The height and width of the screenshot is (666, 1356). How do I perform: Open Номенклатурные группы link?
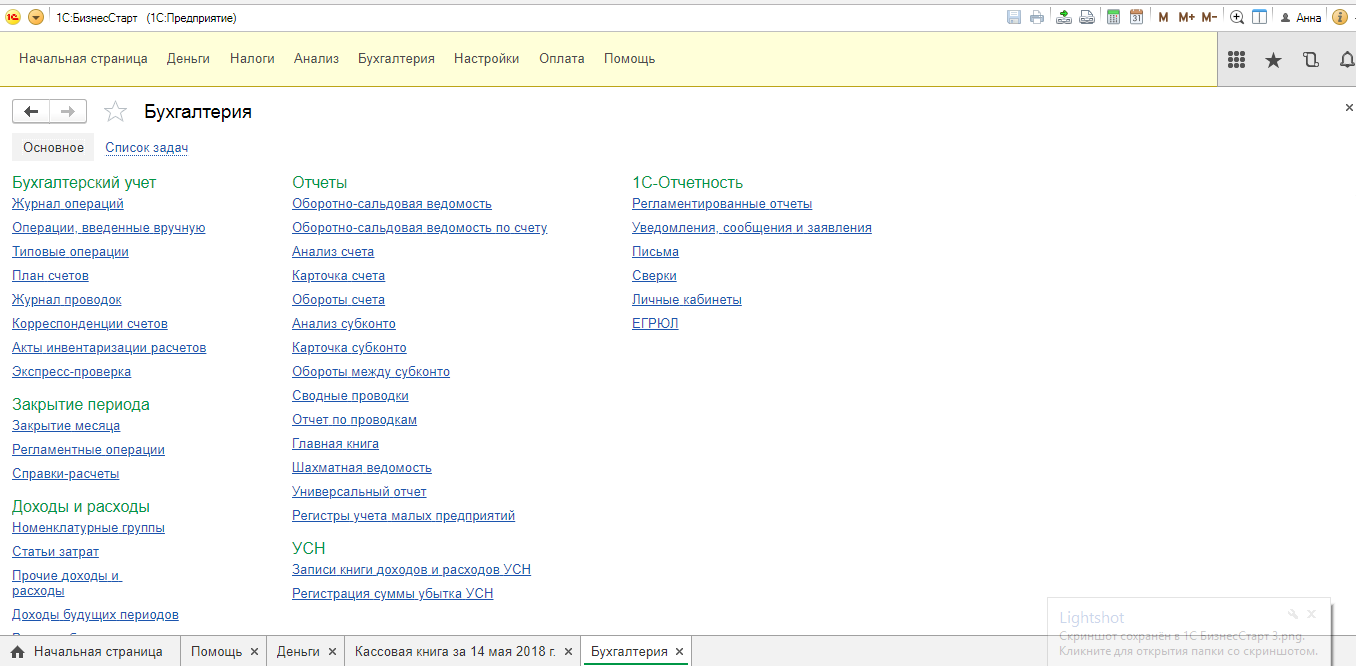pyautogui.click(x=88, y=527)
